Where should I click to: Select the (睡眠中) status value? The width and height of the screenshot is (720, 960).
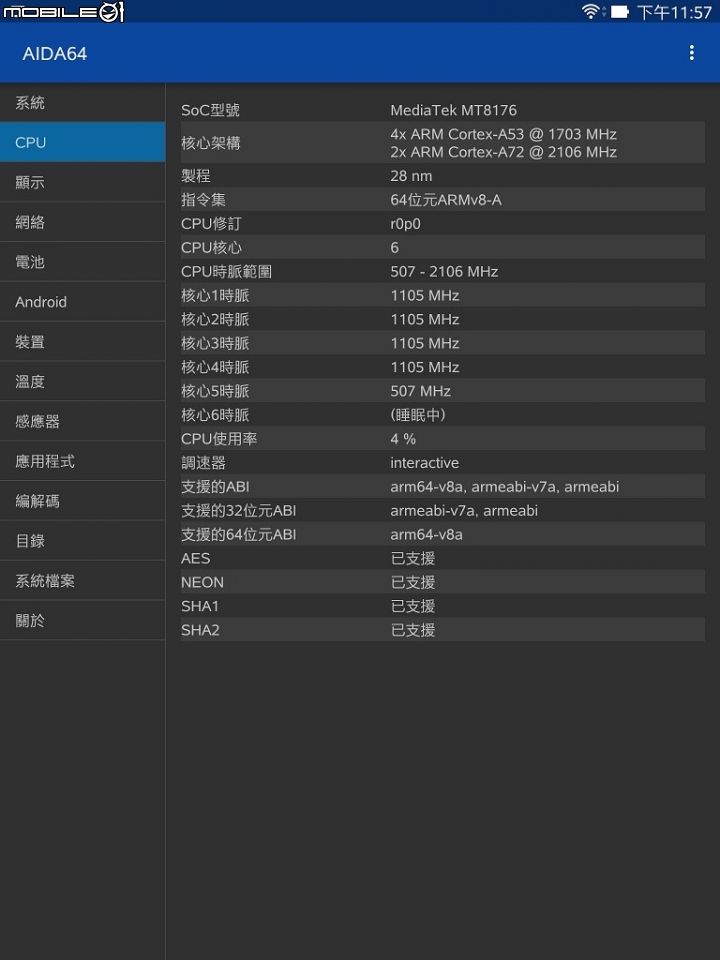coord(418,414)
